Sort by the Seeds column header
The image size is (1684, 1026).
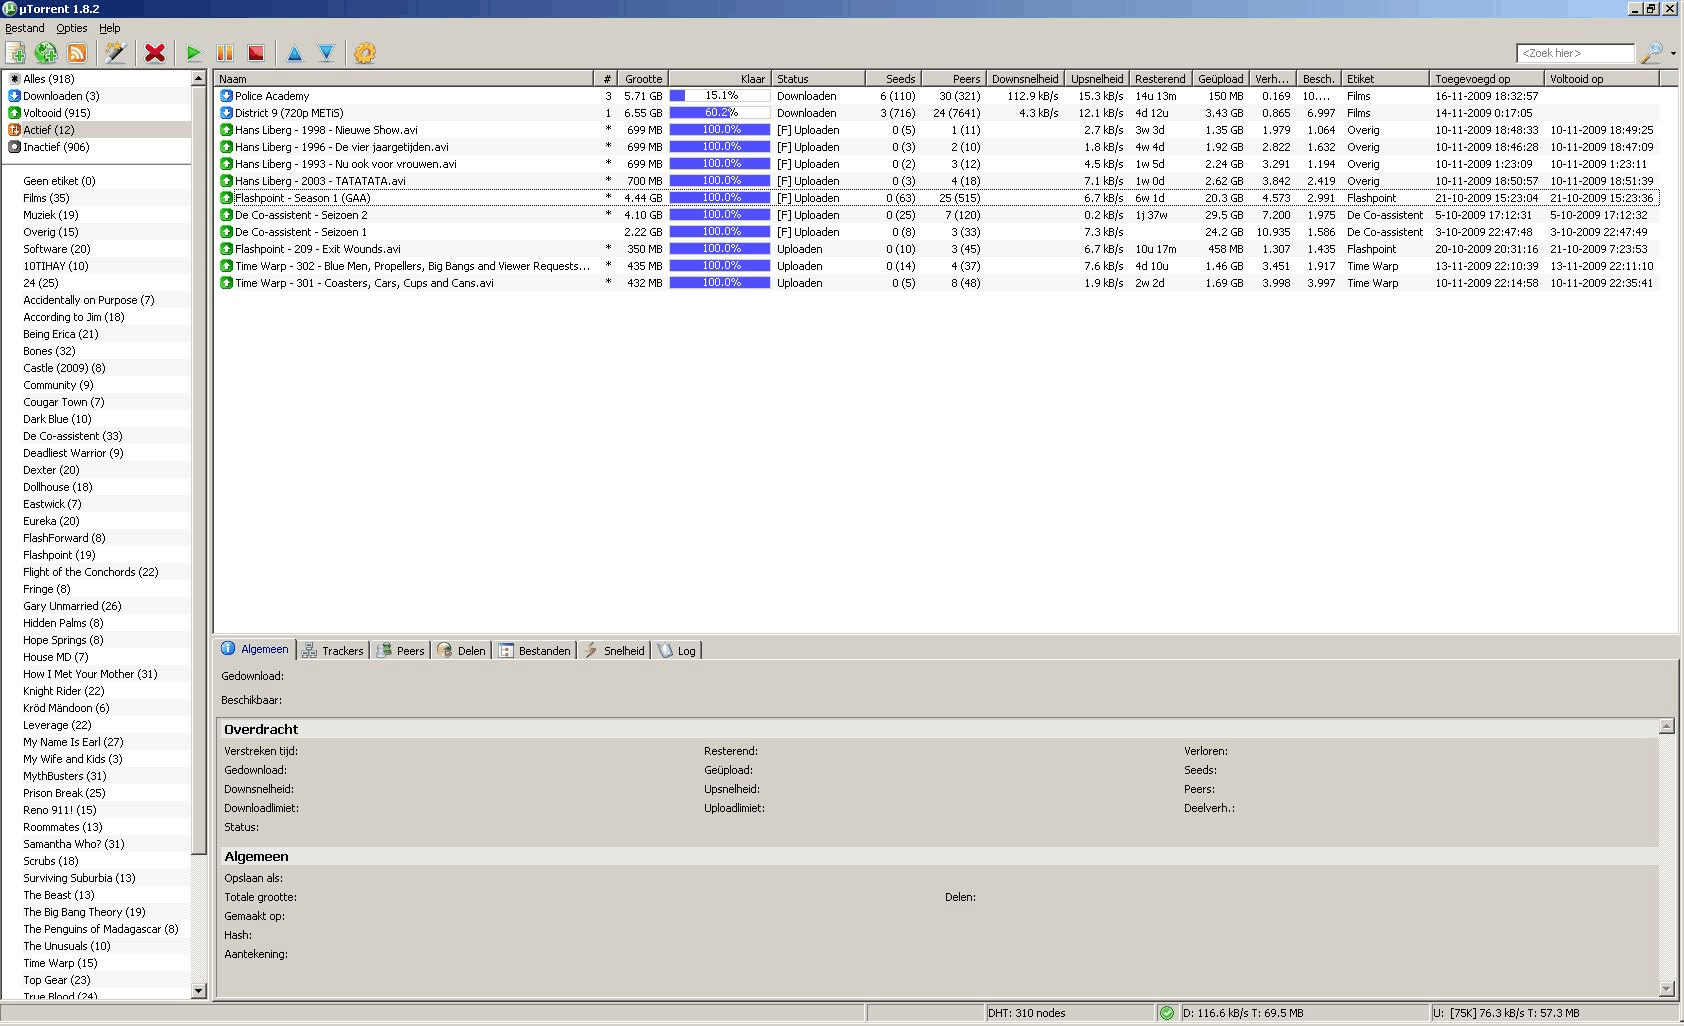[893, 79]
